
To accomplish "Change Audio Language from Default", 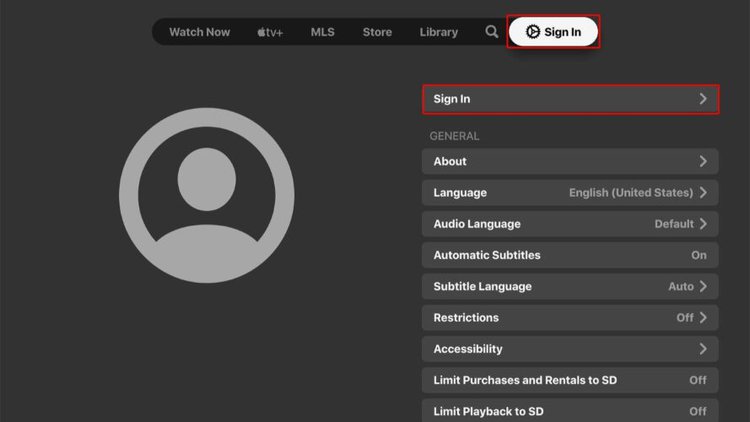I will (570, 224).
